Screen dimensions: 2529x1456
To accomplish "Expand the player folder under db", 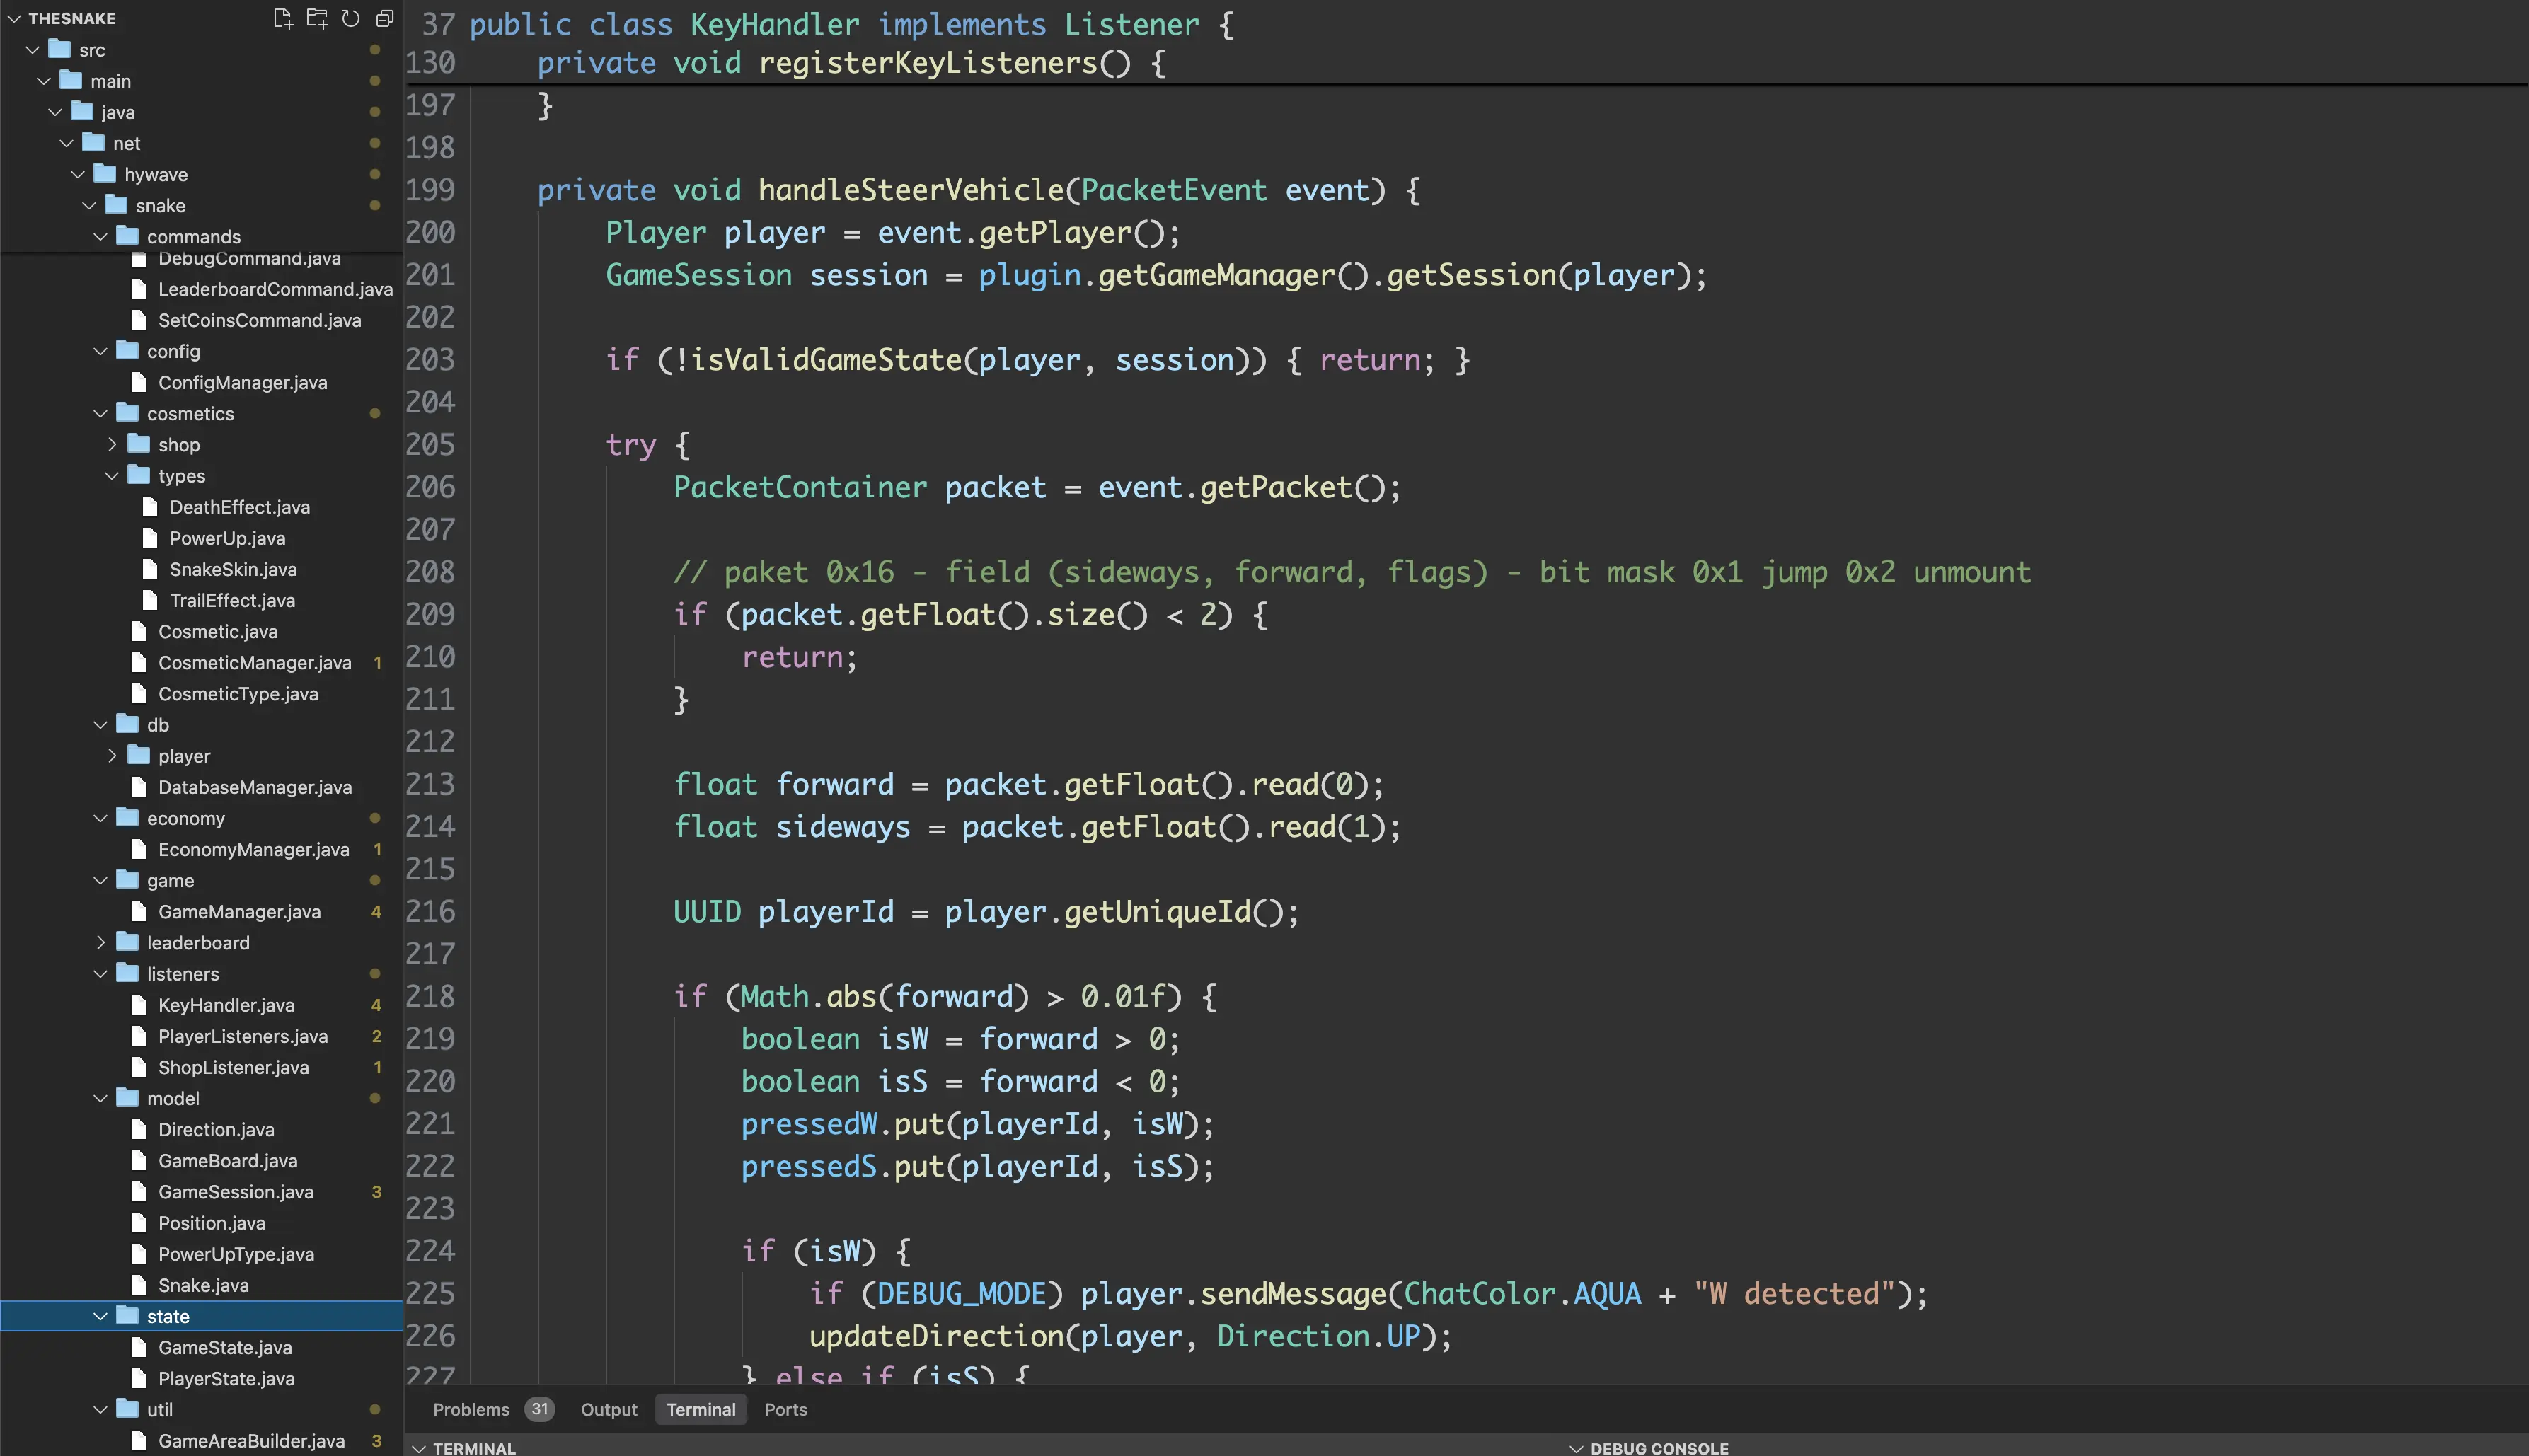I will click(x=112, y=756).
